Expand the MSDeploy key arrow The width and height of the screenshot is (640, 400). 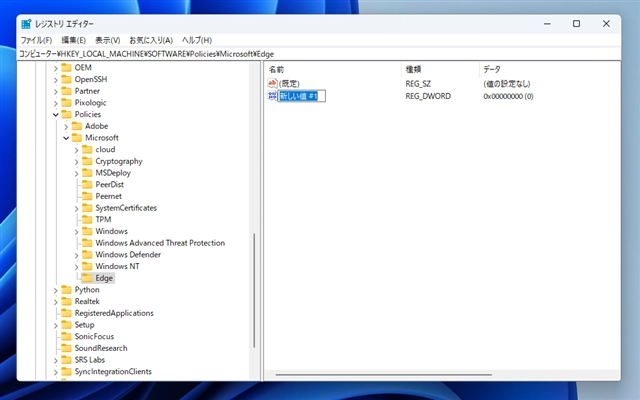coord(76,173)
